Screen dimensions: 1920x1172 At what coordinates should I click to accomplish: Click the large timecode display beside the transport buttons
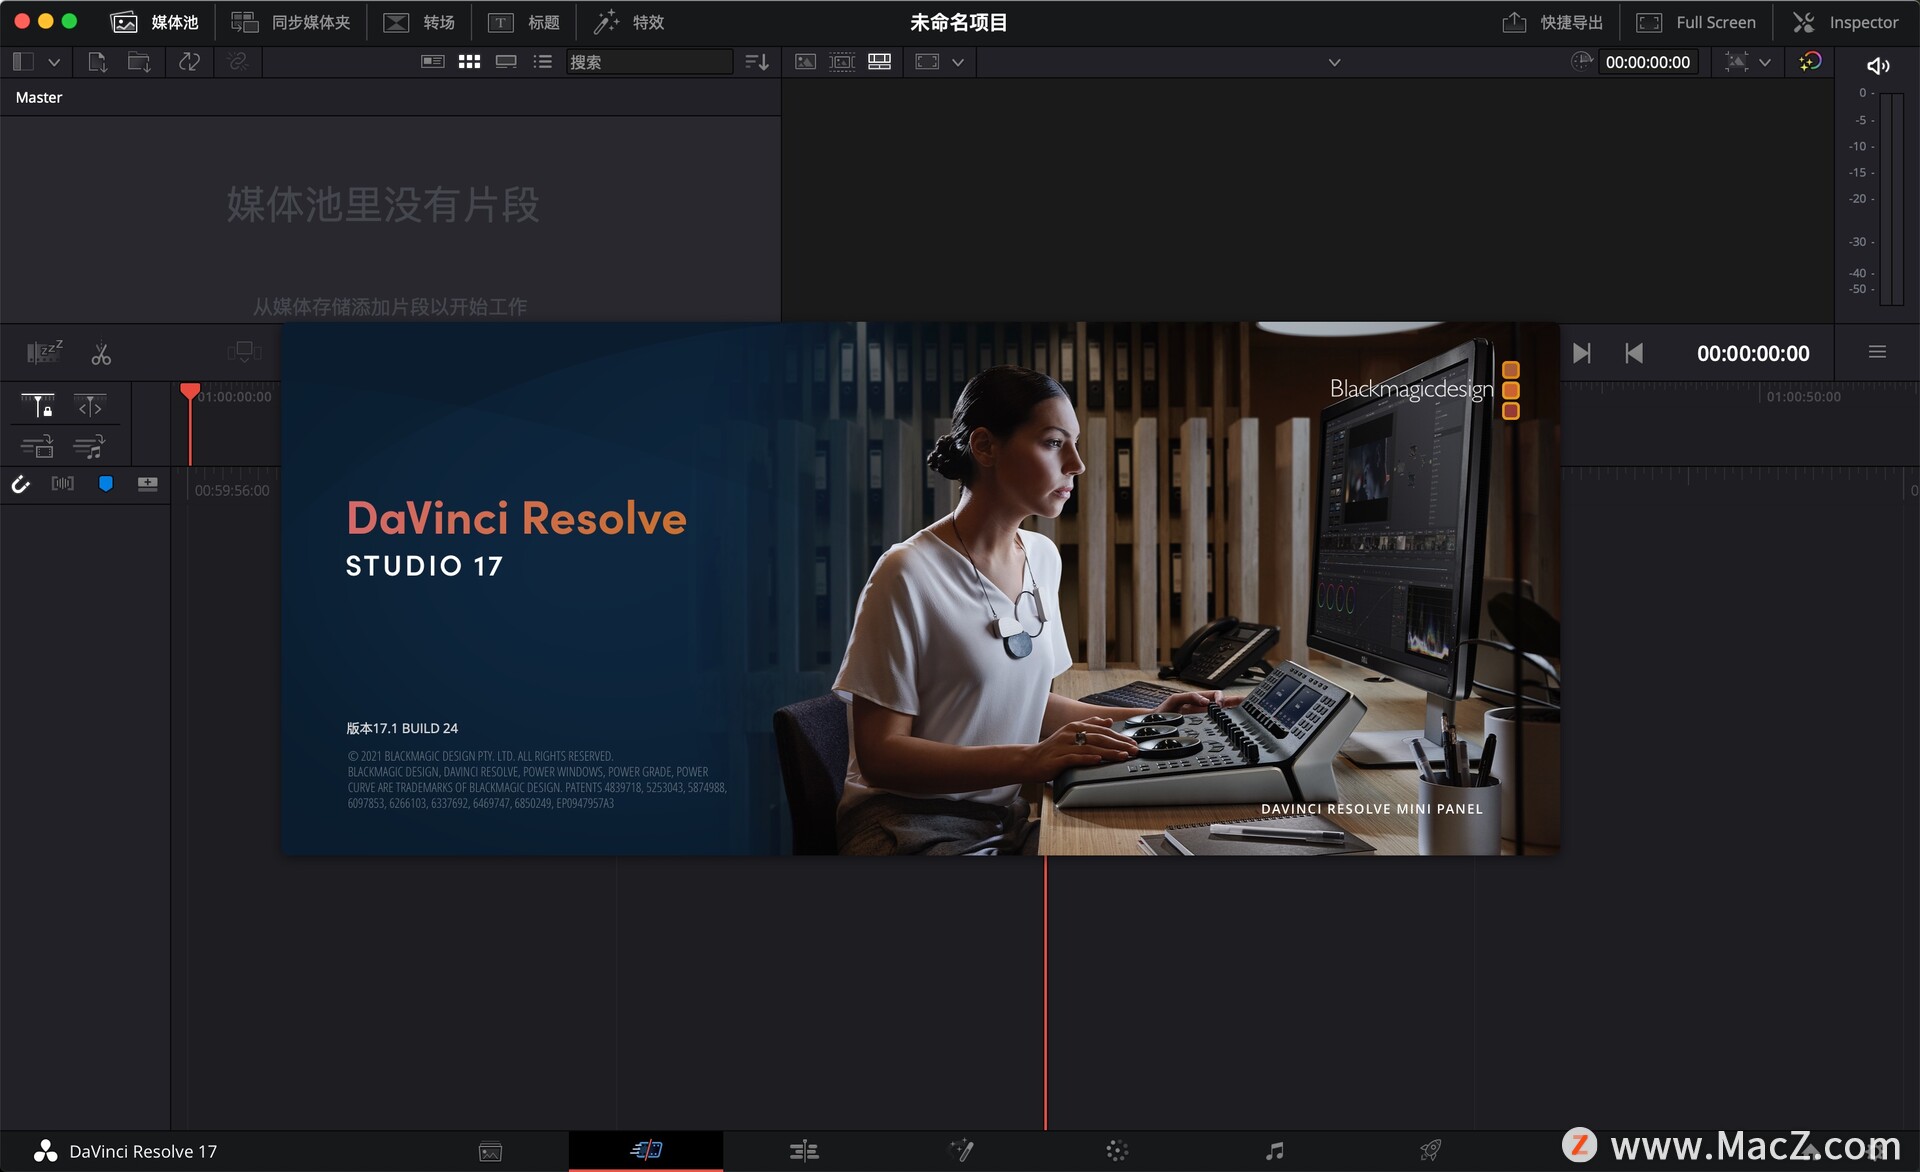pyautogui.click(x=1753, y=353)
